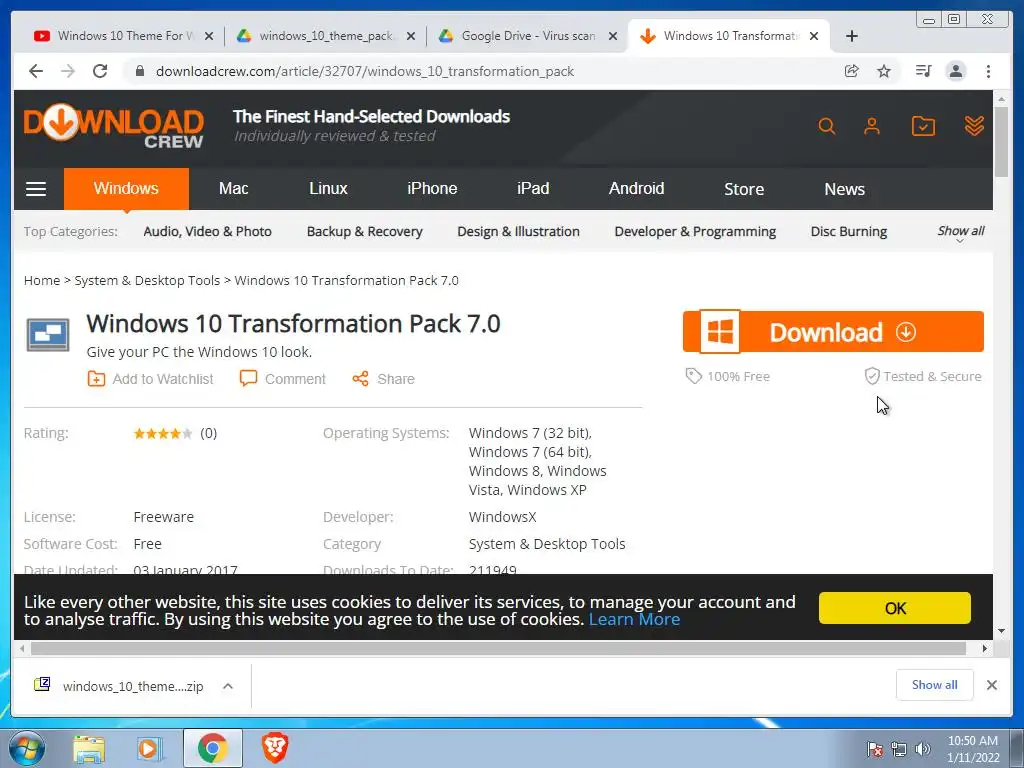1024x768 pixels.
Task: Click the orange Download button
Action: click(x=833, y=332)
